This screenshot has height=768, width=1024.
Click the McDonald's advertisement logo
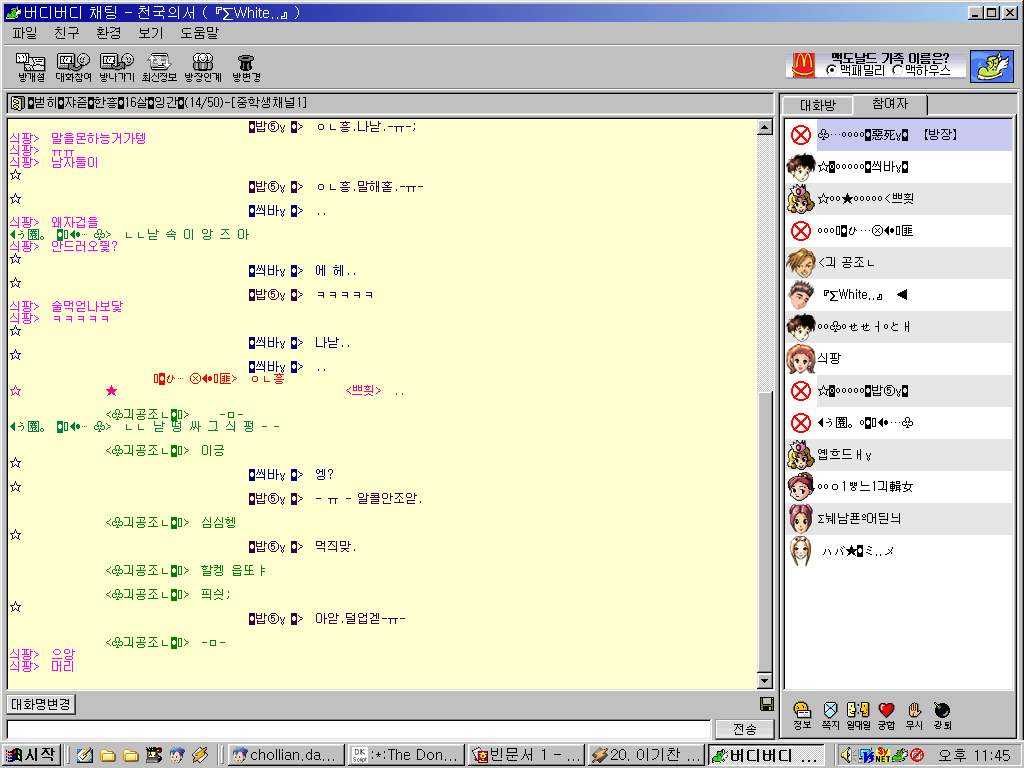804,65
